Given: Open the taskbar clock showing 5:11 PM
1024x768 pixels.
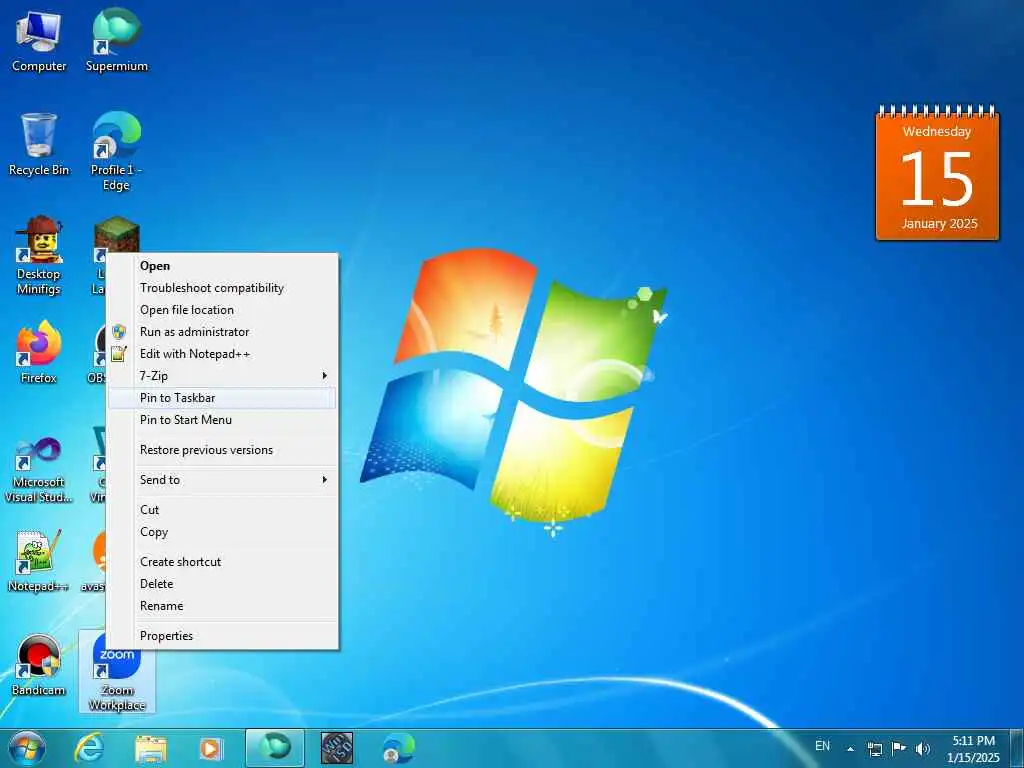Looking at the screenshot, I should (973, 749).
